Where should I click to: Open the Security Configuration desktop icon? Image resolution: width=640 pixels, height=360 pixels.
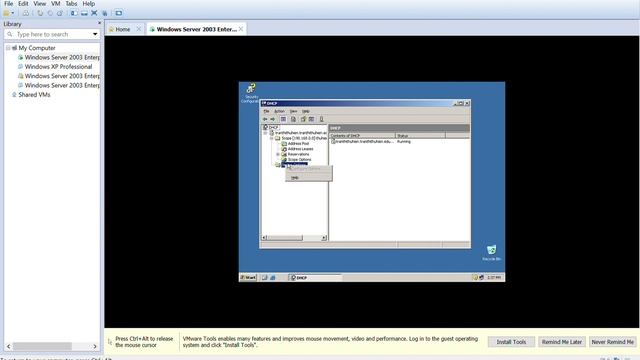point(251,93)
